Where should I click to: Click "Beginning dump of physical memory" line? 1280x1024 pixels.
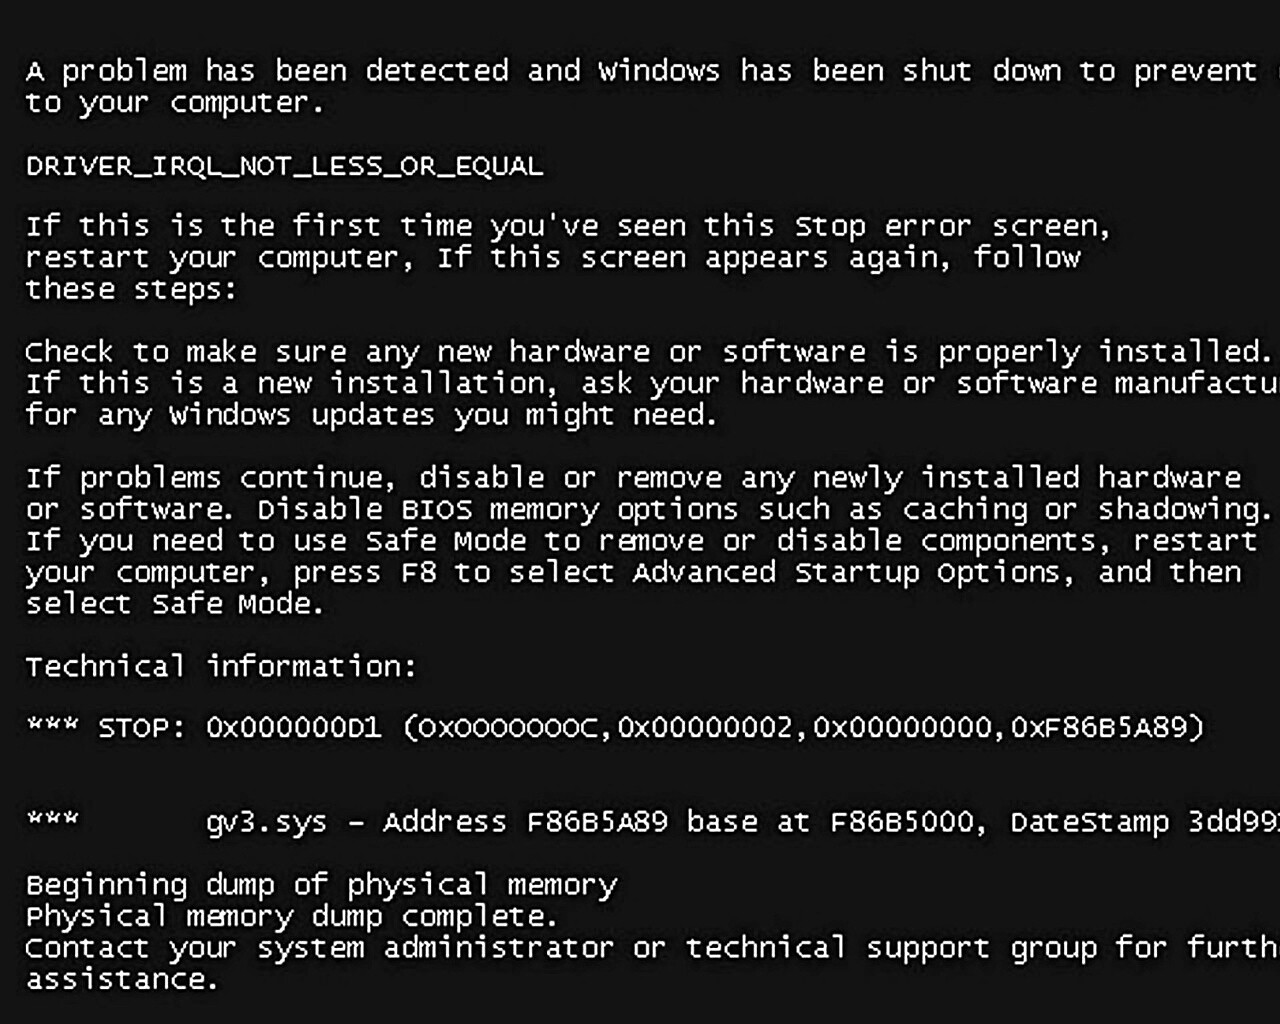(x=321, y=885)
